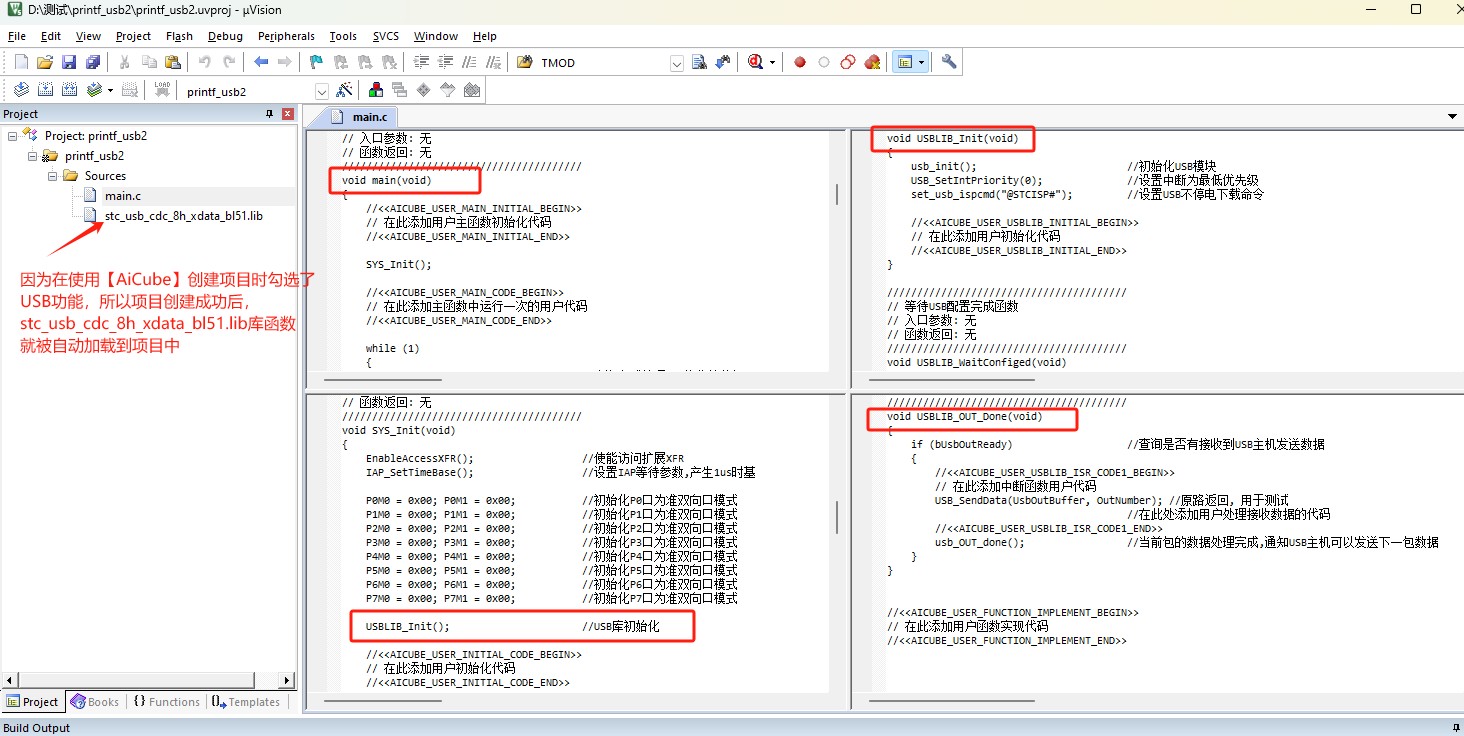Viewport: 1464px width, 736px height.
Task: Toggle a bookmark with the blue flag icon
Action: pos(316,62)
